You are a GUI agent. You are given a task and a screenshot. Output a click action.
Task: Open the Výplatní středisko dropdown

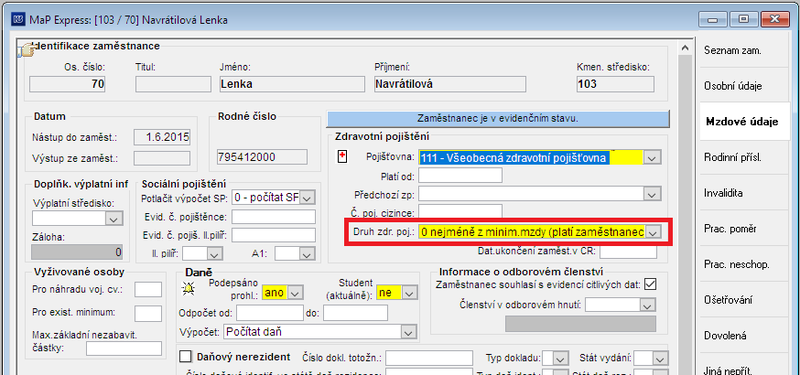pyautogui.click(x=114, y=218)
